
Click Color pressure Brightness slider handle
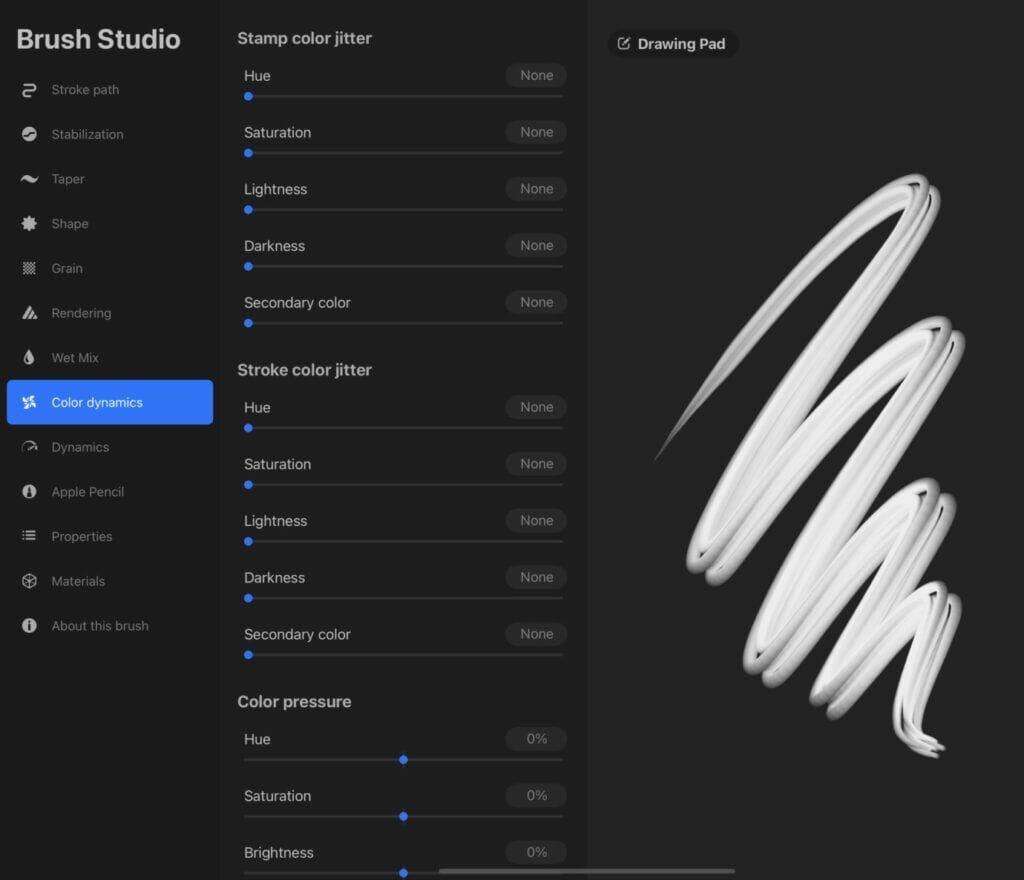[404, 873]
